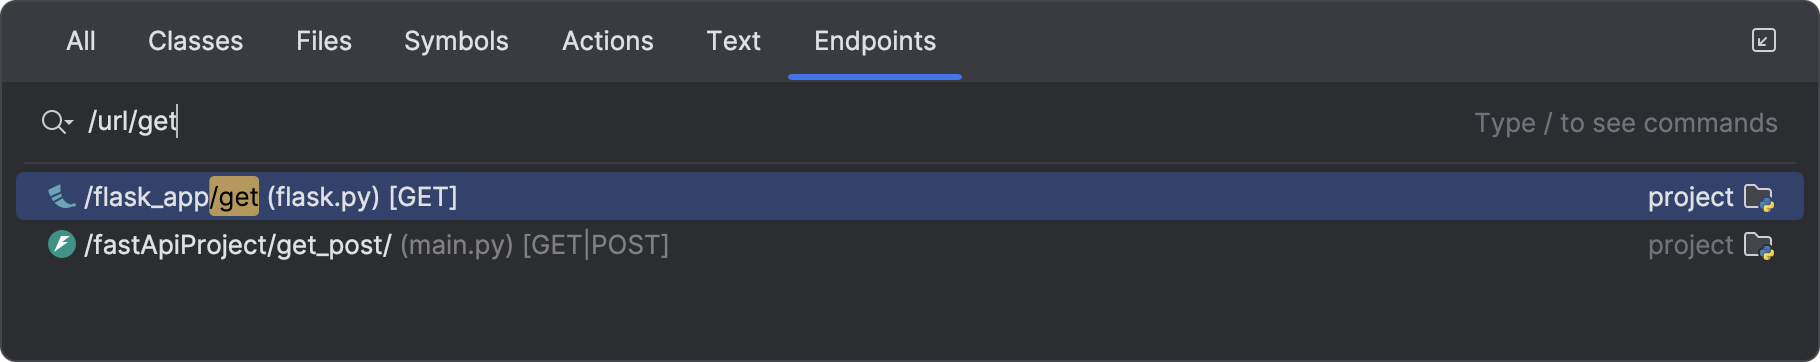1820x362 pixels.
Task: Select the FastAPI icon beside /fastApiProject/get_post/
Action: (x=62, y=244)
